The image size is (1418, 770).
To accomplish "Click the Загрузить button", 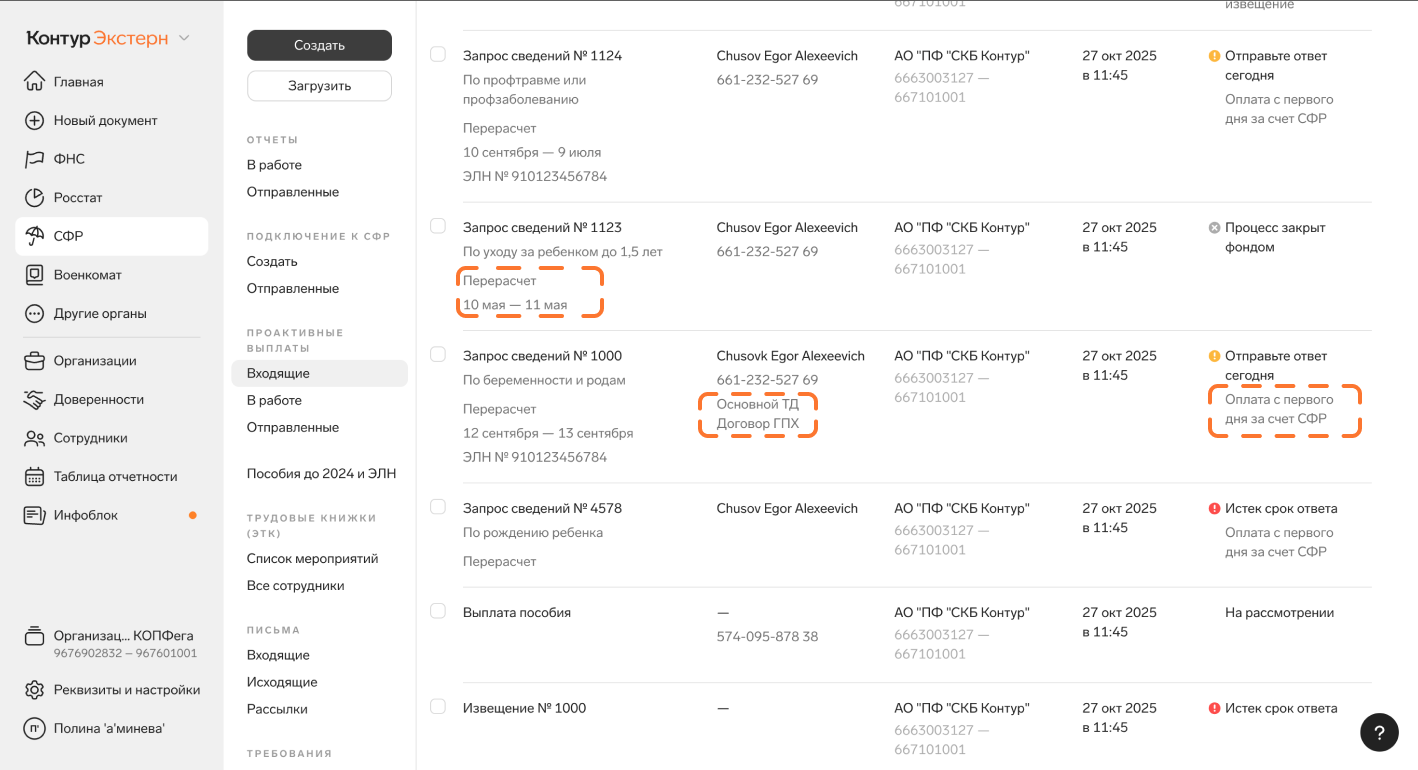I will (319, 86).
